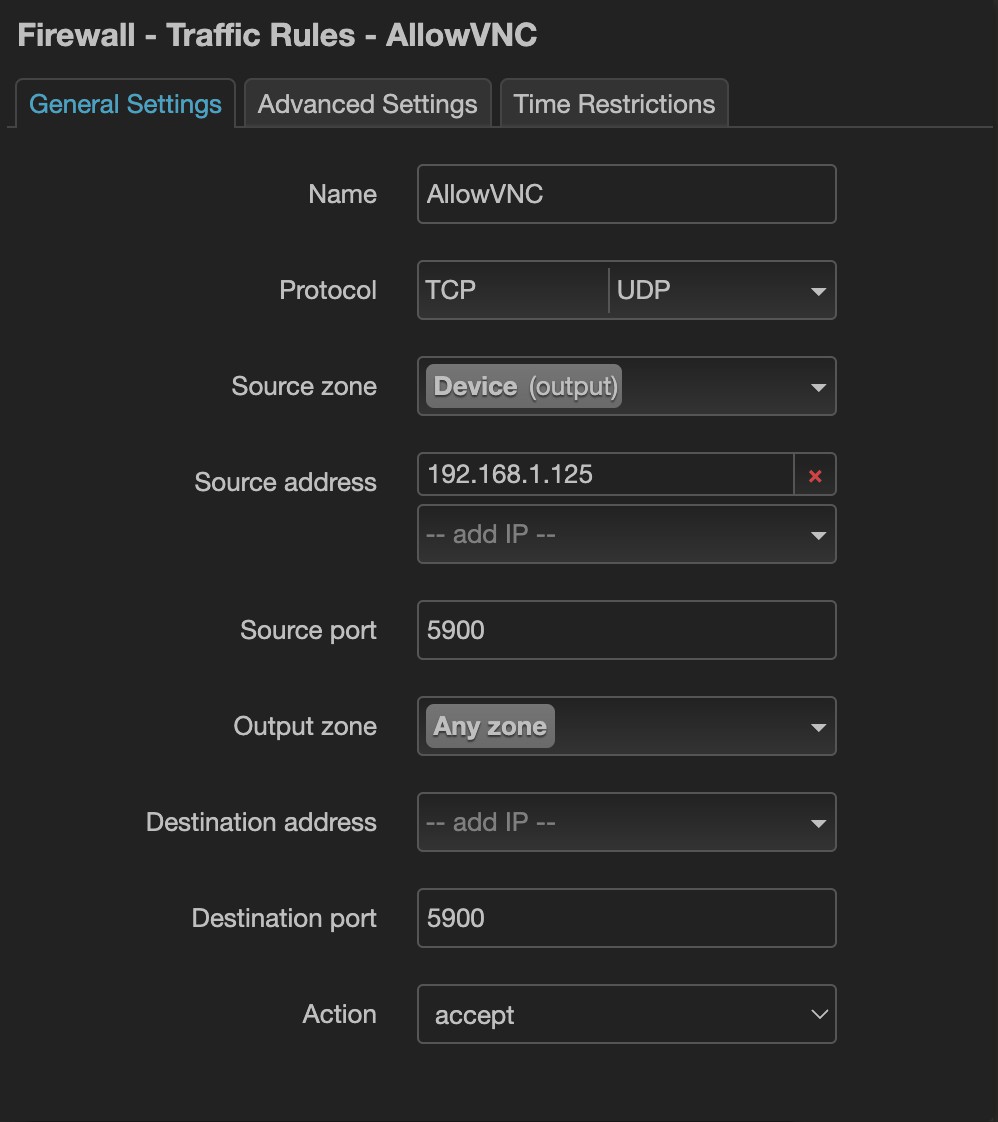Screen dimensions: 998x1122
Task: Click the Any zone badge
Action: click(490, 727)
